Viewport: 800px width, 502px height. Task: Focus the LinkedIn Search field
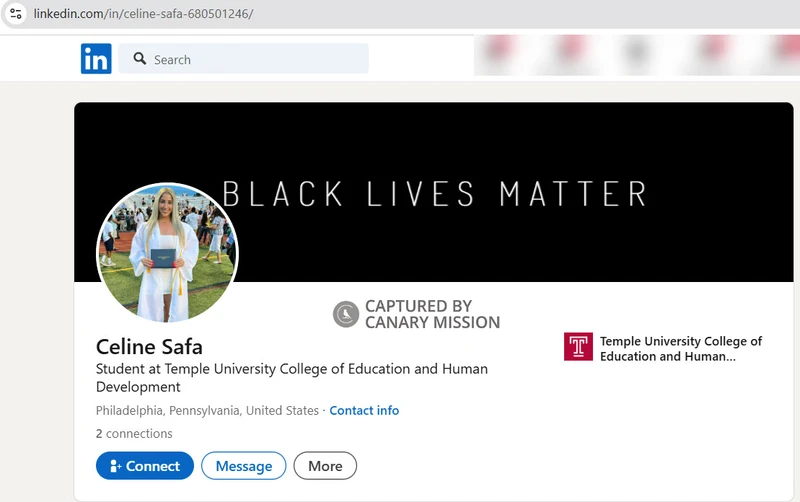pyautogui.click(x=243, y=59)
